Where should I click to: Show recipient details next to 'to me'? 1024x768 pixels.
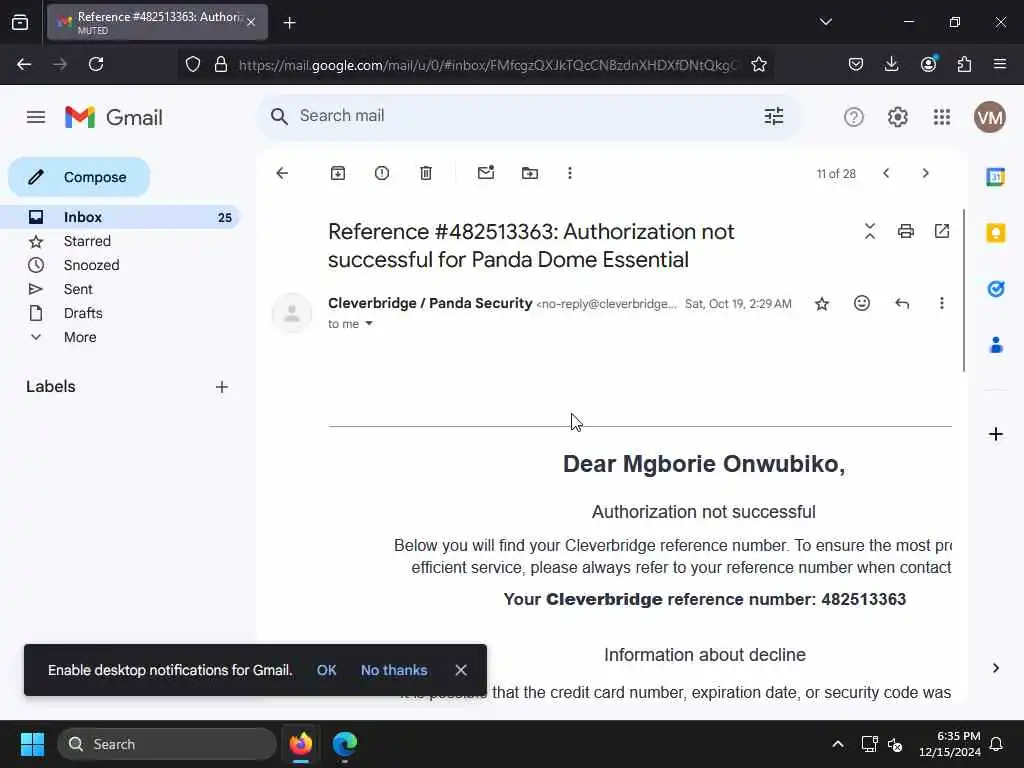[369, 324]
